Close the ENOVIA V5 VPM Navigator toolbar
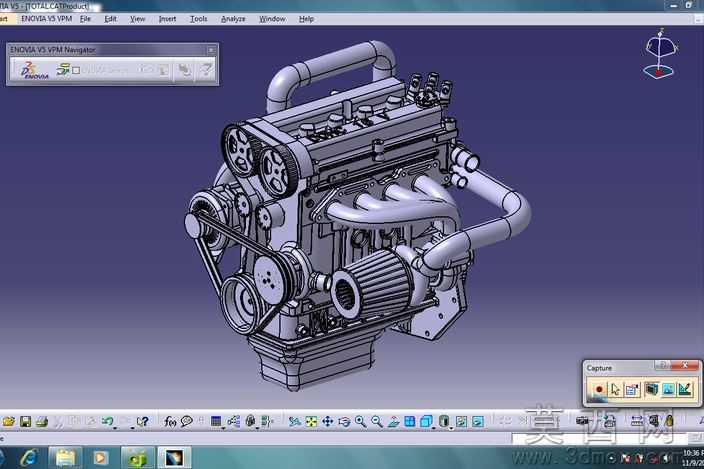This screenshot has height=469, width=704. click(x=211, y=50)
